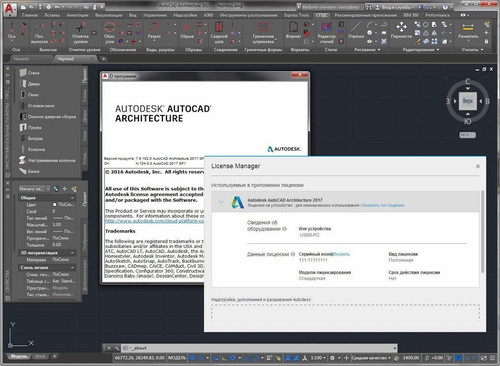
Task: Select the Разрез section tool
Action: 154,31
